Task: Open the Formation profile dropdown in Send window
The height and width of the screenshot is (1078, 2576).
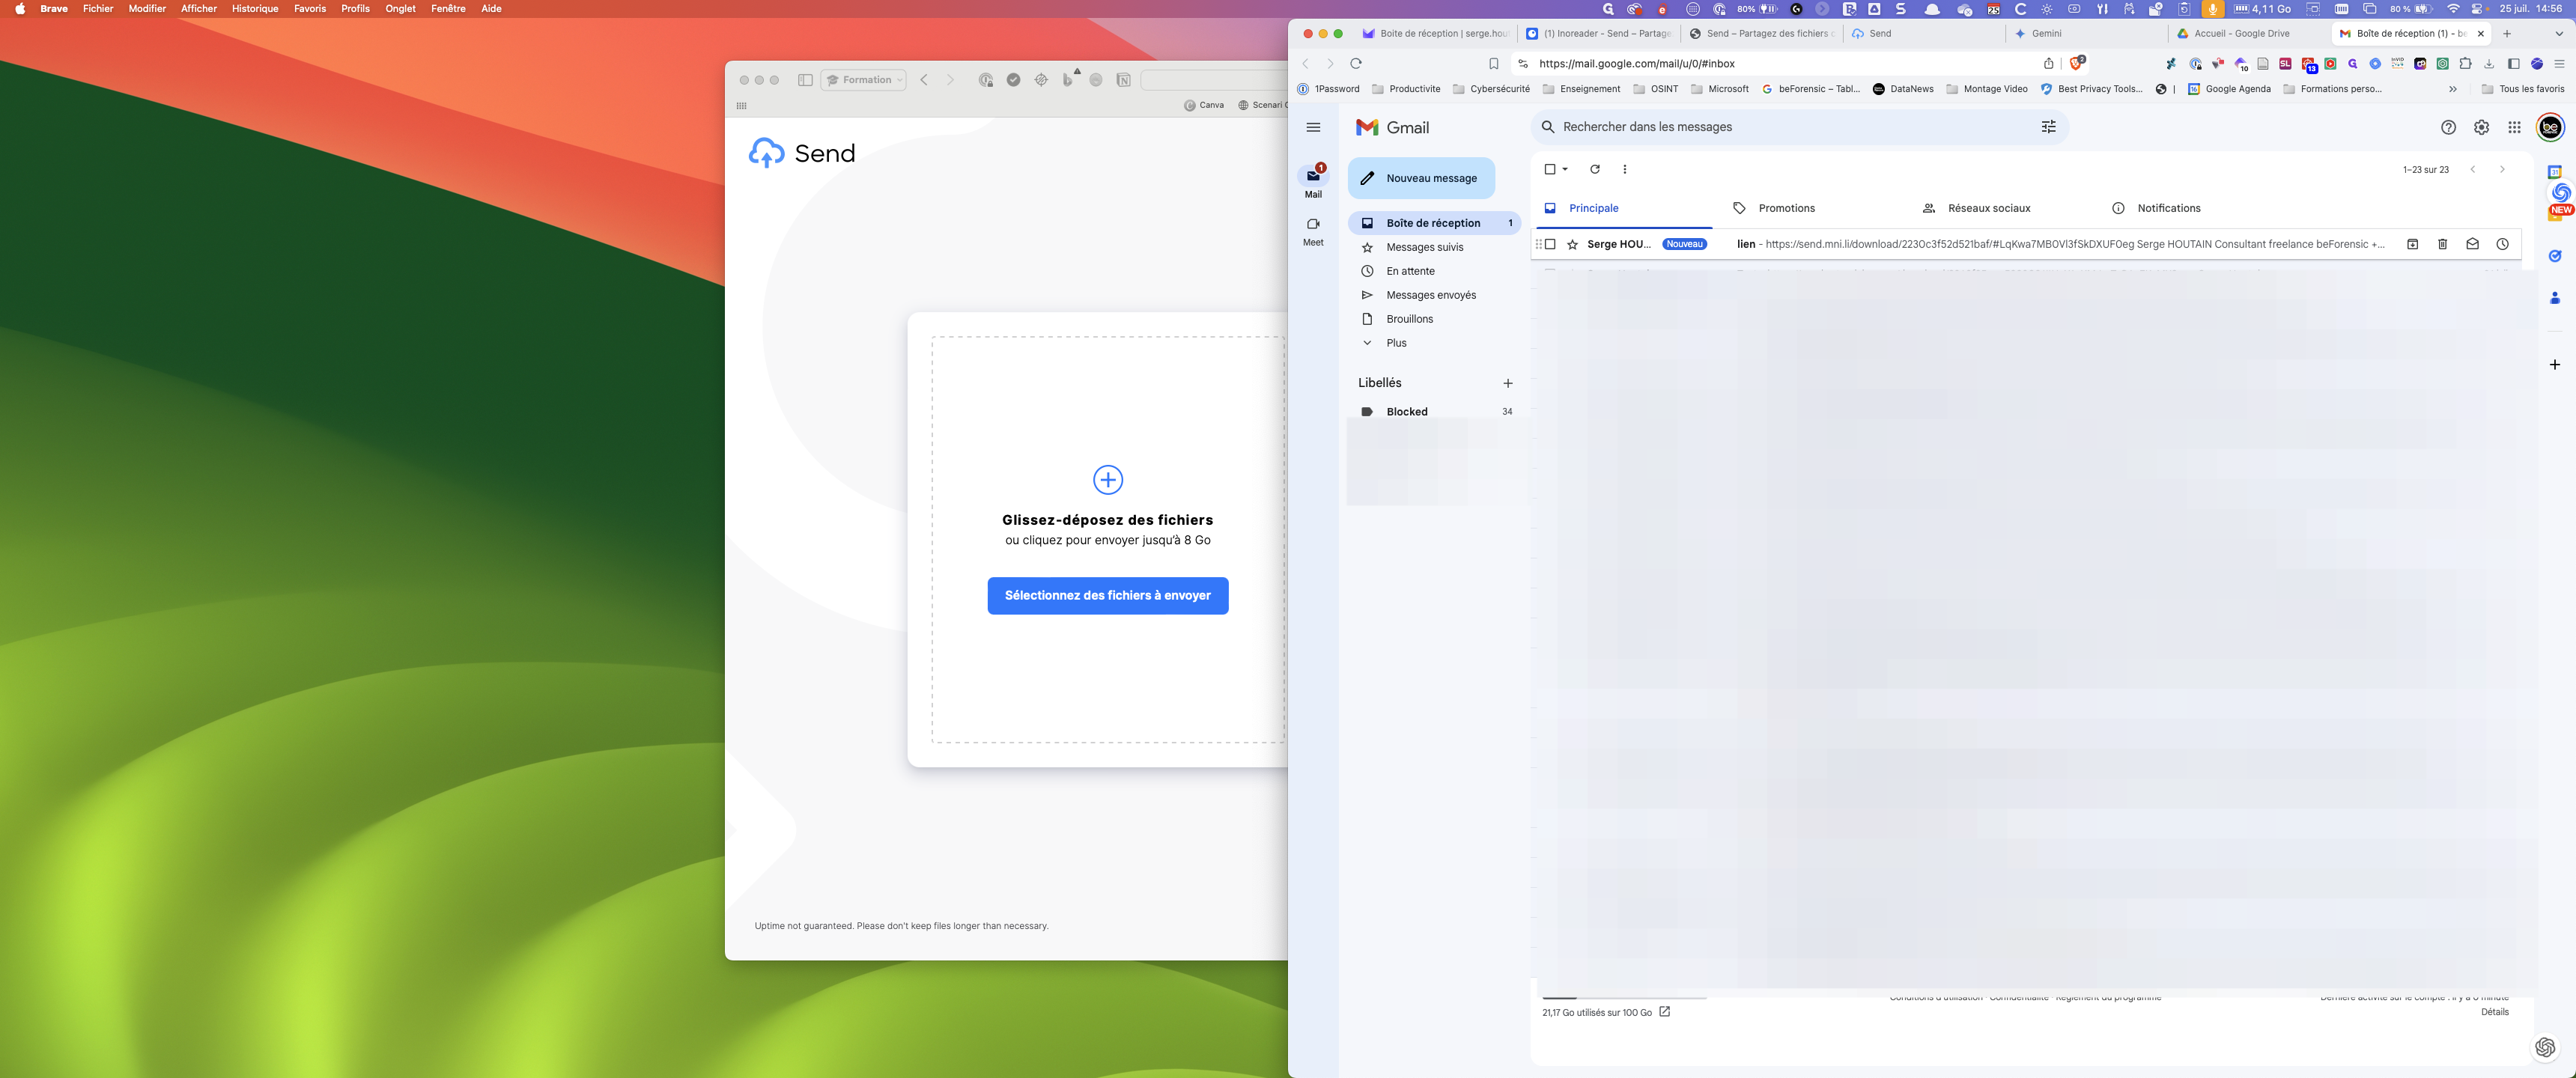Action: pos(864,80)
